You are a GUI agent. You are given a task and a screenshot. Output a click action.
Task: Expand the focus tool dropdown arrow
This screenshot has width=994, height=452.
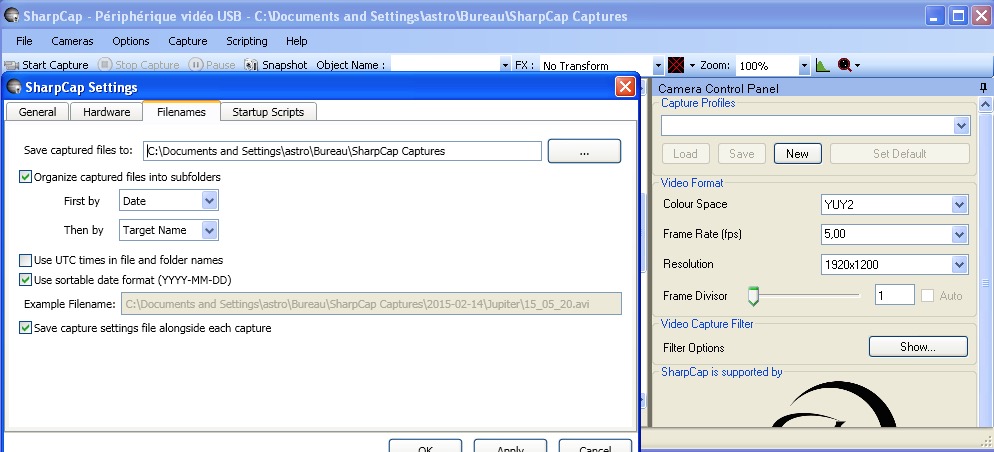click(x=857, y=65)
